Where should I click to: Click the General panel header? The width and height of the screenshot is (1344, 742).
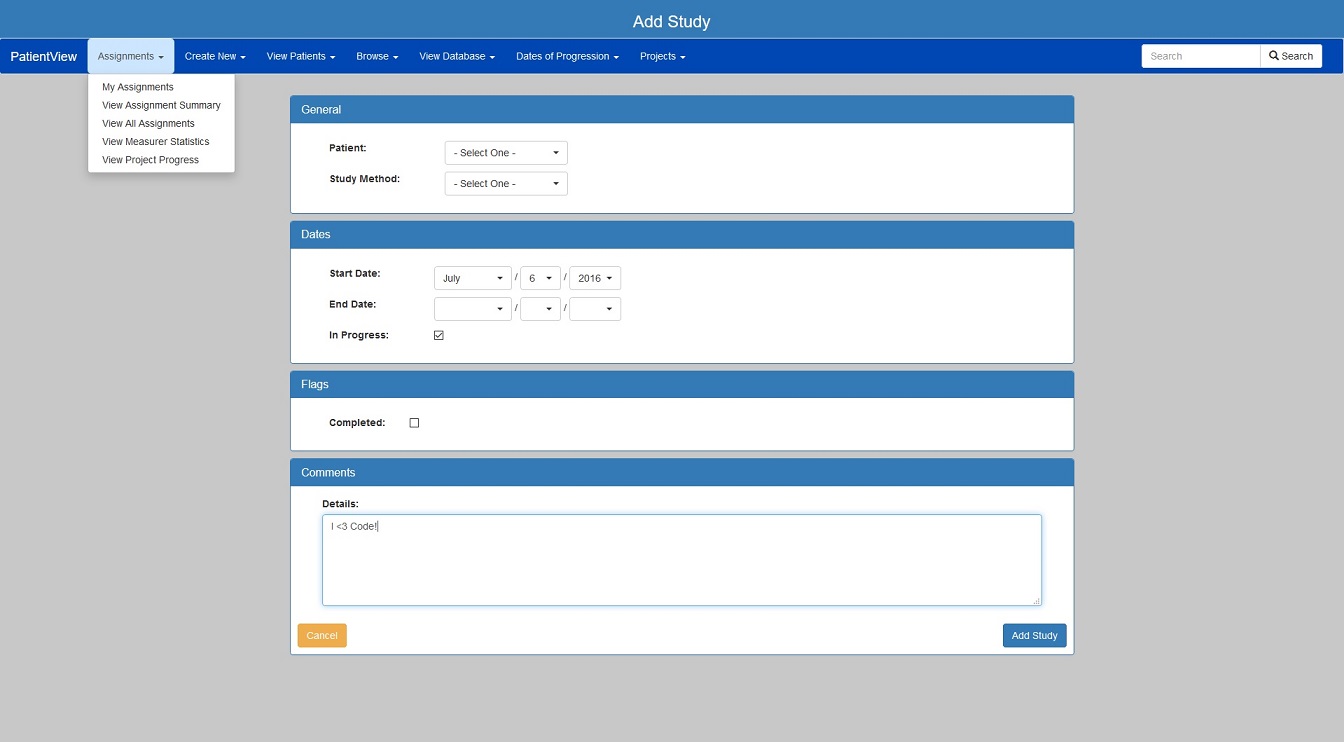click(682, 110)
